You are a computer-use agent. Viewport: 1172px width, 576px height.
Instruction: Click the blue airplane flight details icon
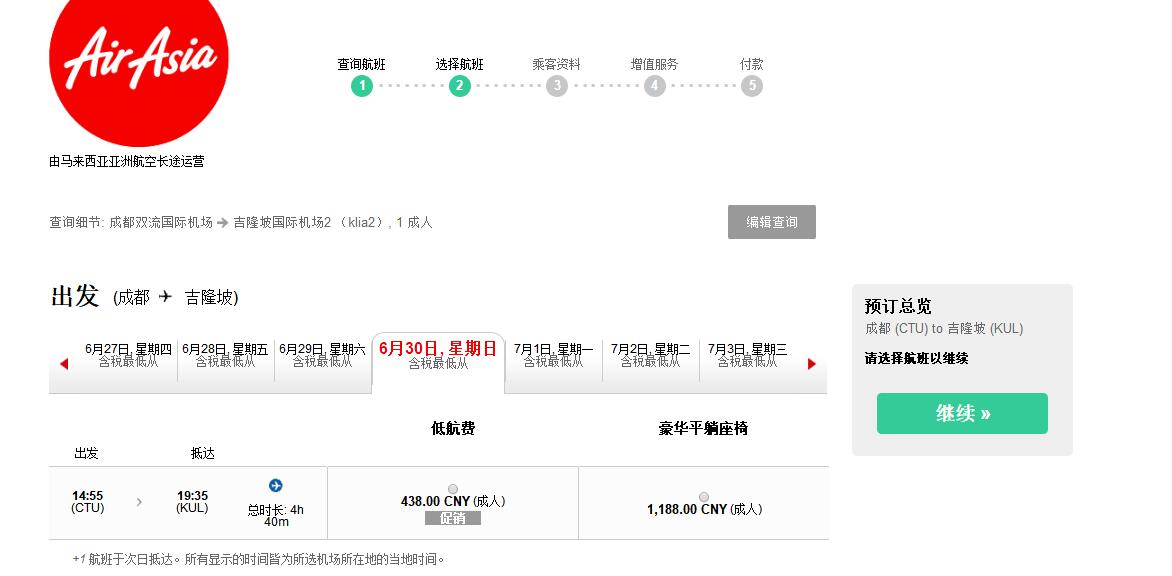(276, 486)
